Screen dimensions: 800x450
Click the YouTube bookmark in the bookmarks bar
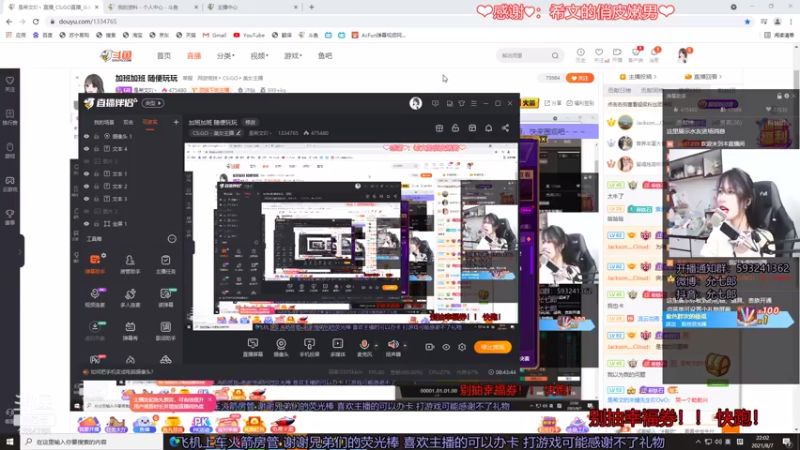tap(249, 35)
